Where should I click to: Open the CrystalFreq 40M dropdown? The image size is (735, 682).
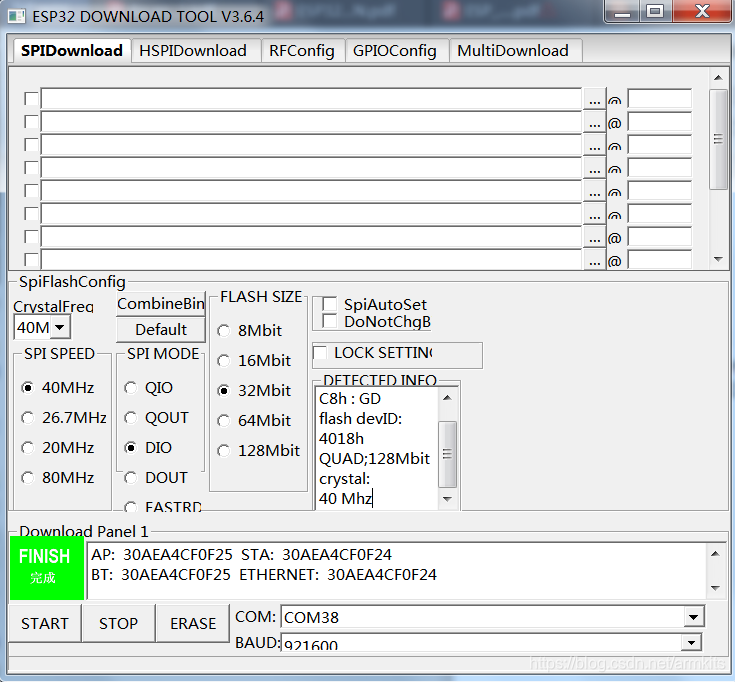pyautogui.click(x=60, y=327)
